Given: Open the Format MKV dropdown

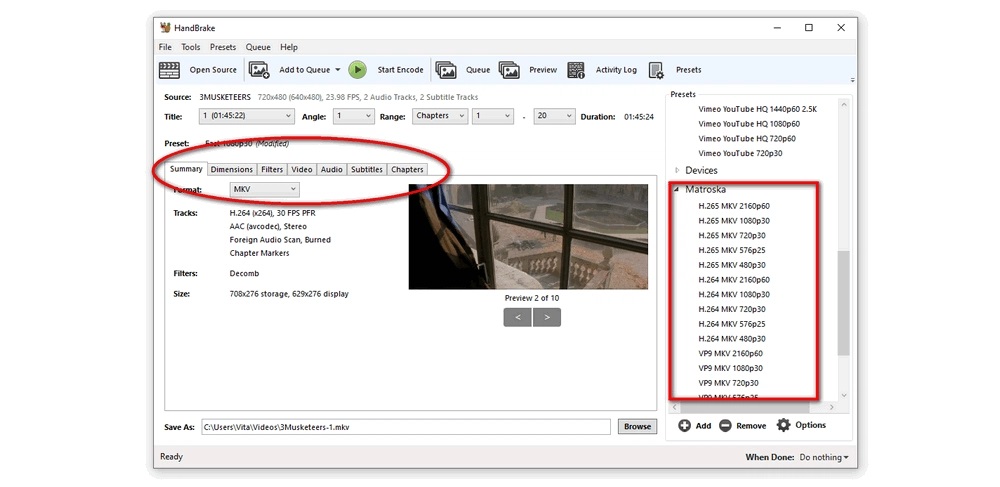Looking at the screenshot, I should point(265,189).
